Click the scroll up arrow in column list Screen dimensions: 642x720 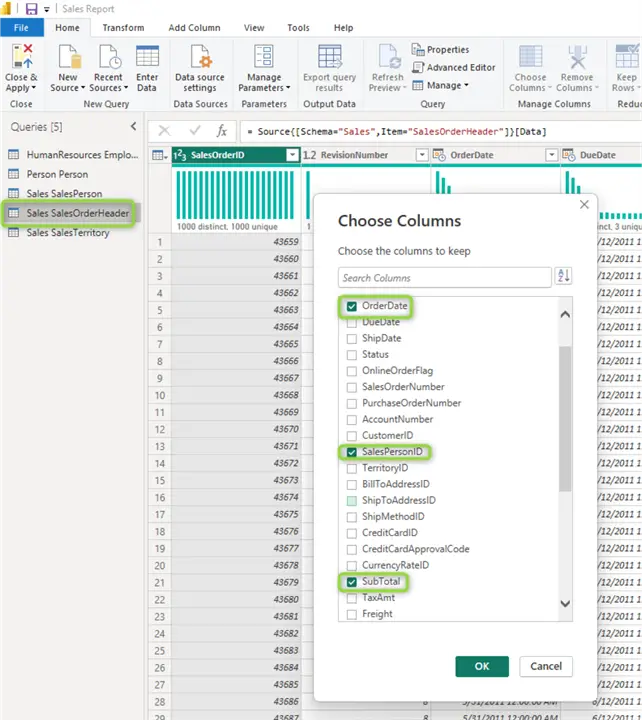point(565,314)
